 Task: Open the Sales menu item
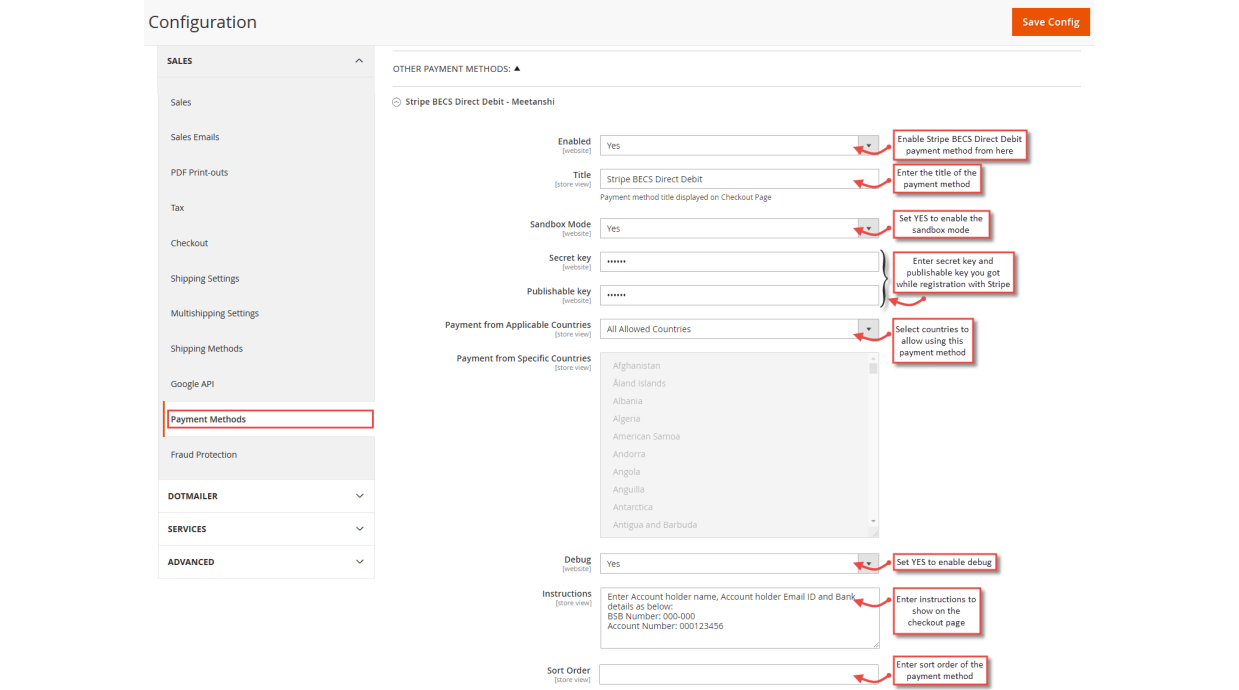tap(181, 102)
